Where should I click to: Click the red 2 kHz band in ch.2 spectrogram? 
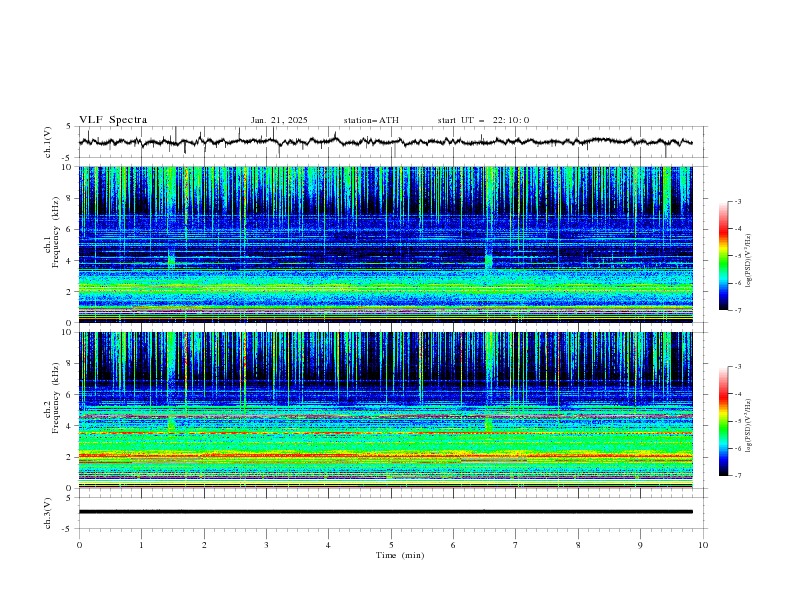tap(385, 456)
